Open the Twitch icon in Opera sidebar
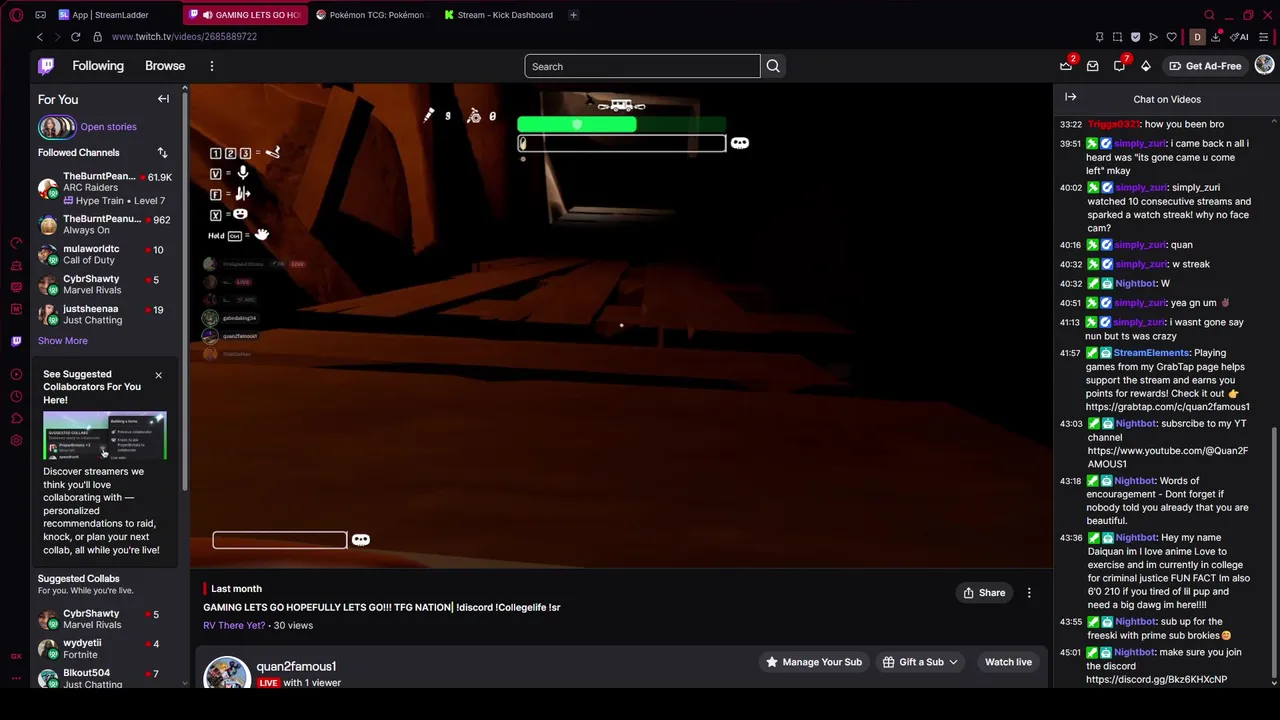 coord(16,341)
